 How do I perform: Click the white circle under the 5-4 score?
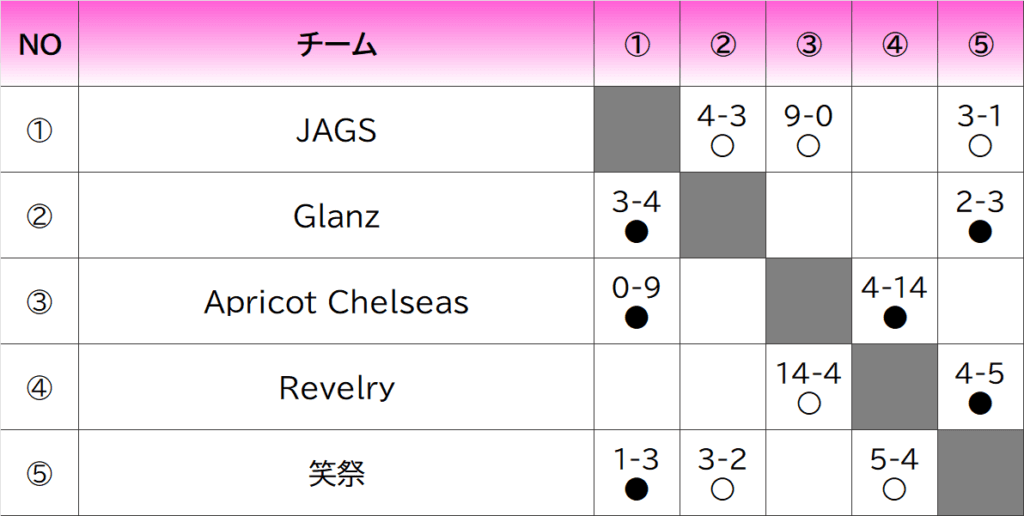click(894, 490)
